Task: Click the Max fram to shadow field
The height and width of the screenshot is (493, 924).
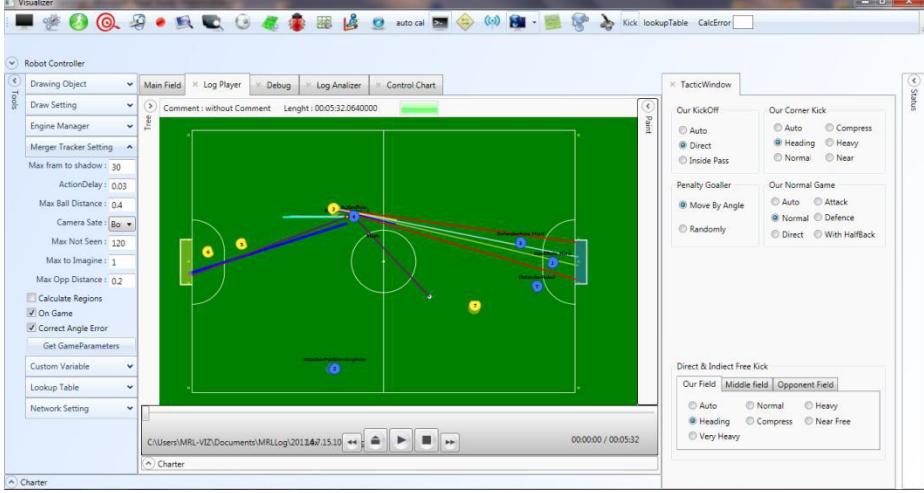Action: pyautogui.click(x=122, y=167)
